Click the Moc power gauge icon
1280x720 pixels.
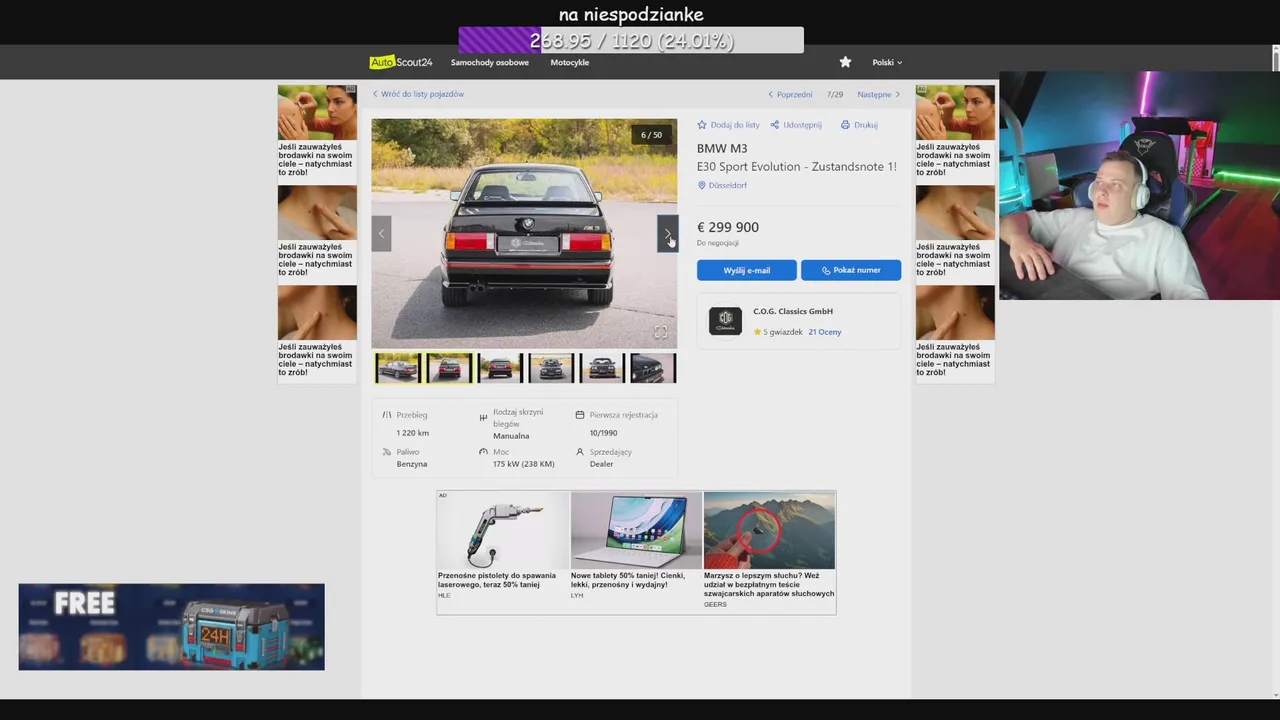point(483,452)
